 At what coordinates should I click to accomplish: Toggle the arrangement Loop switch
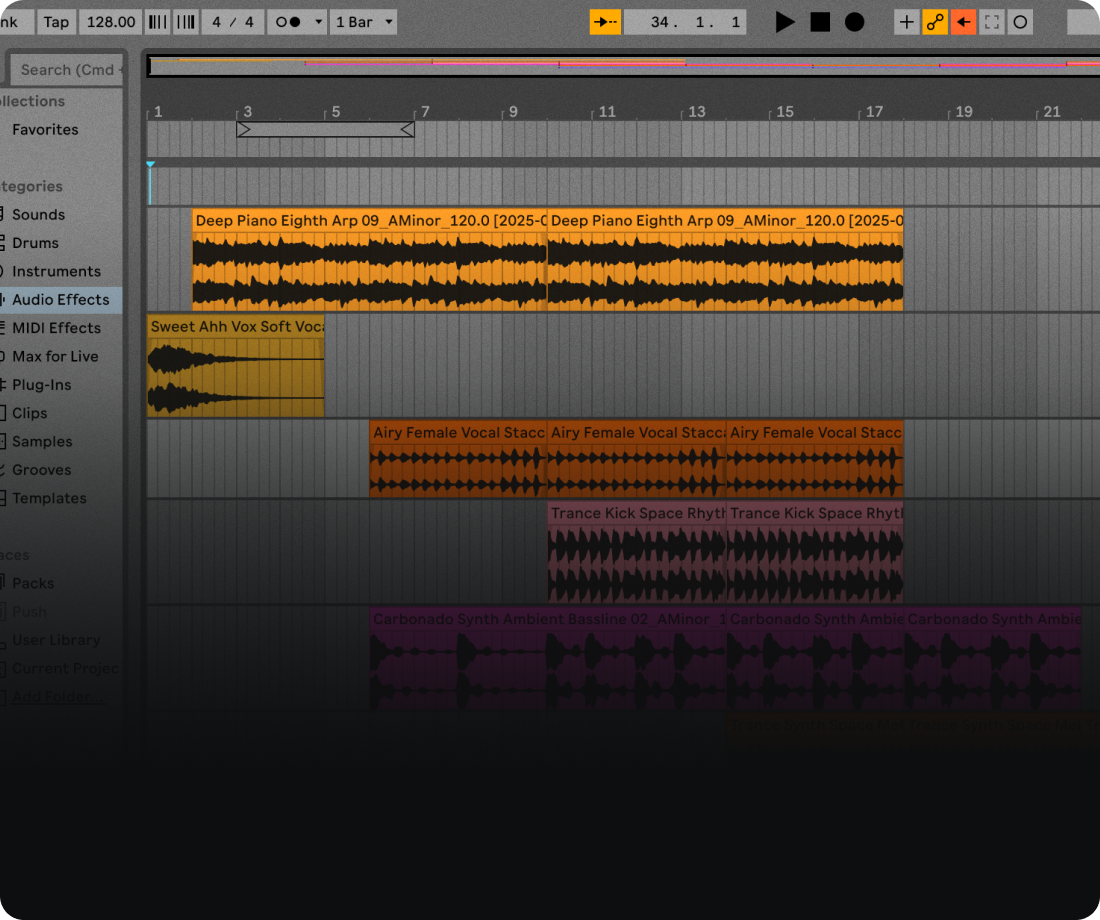pos(1019,21)
